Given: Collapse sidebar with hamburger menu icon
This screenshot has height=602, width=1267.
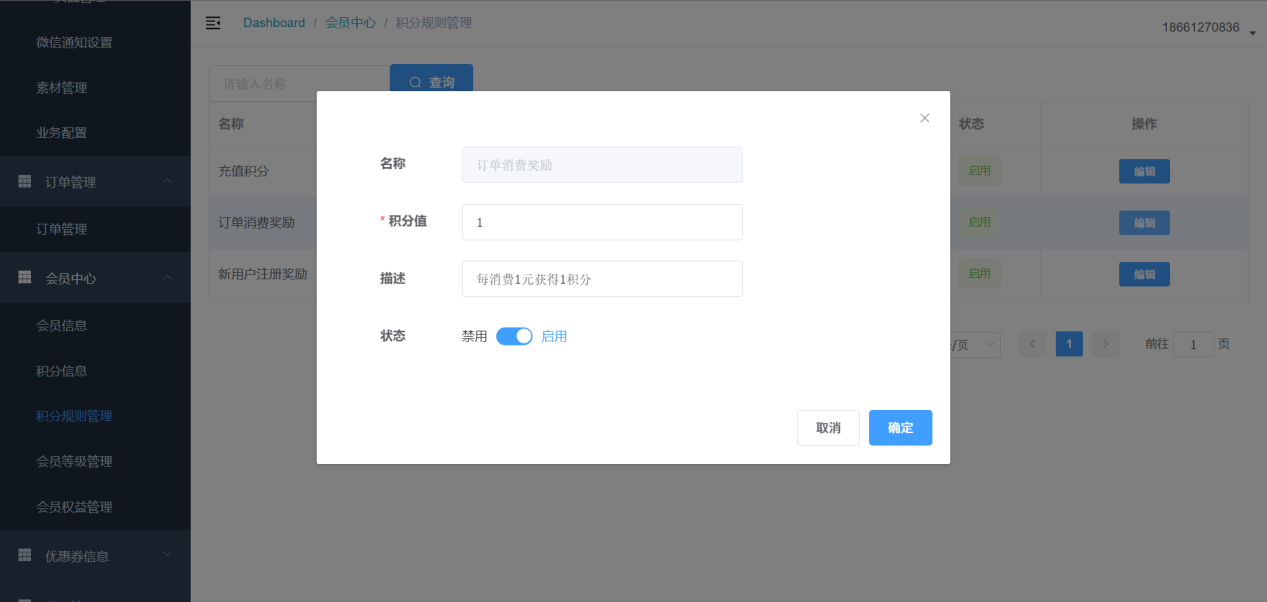Looking at the screenshot, I should [x=213, y=23].
